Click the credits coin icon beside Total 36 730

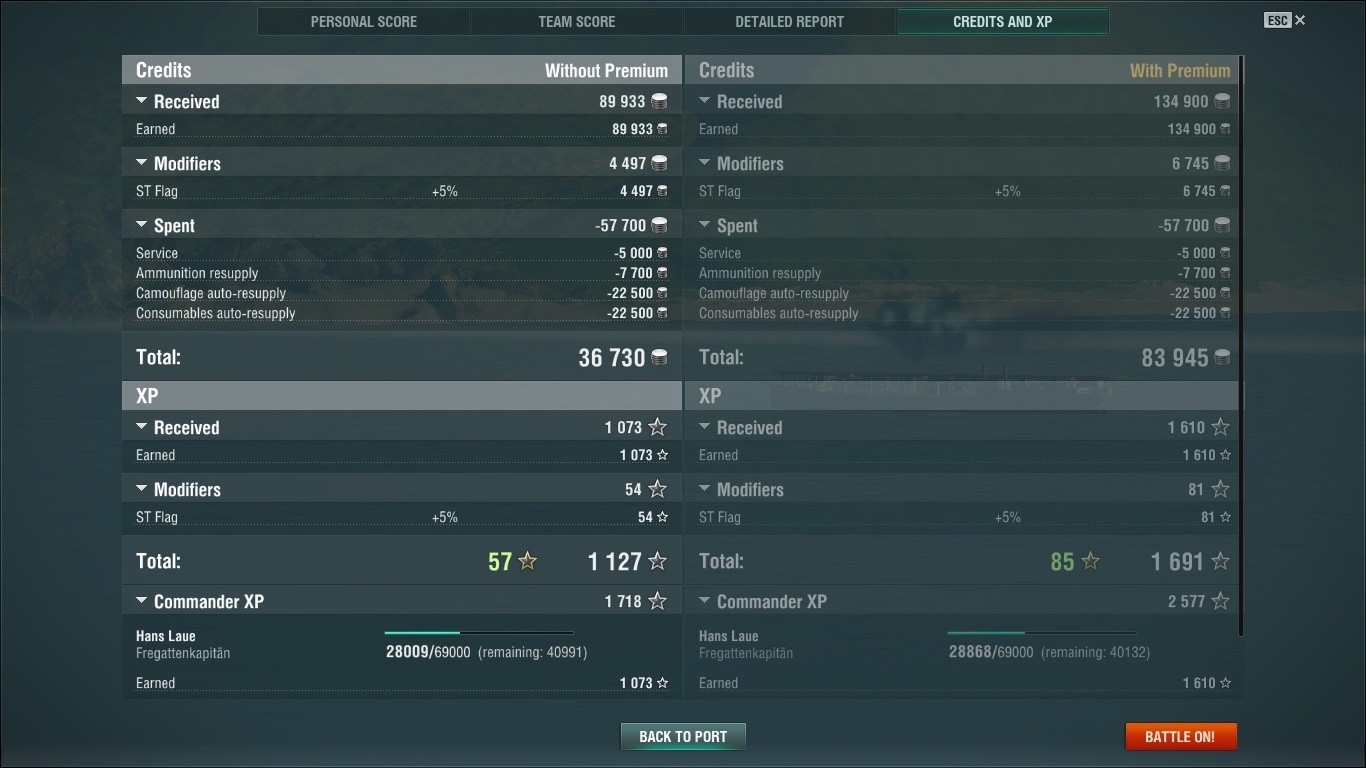(x=659, y=357)
